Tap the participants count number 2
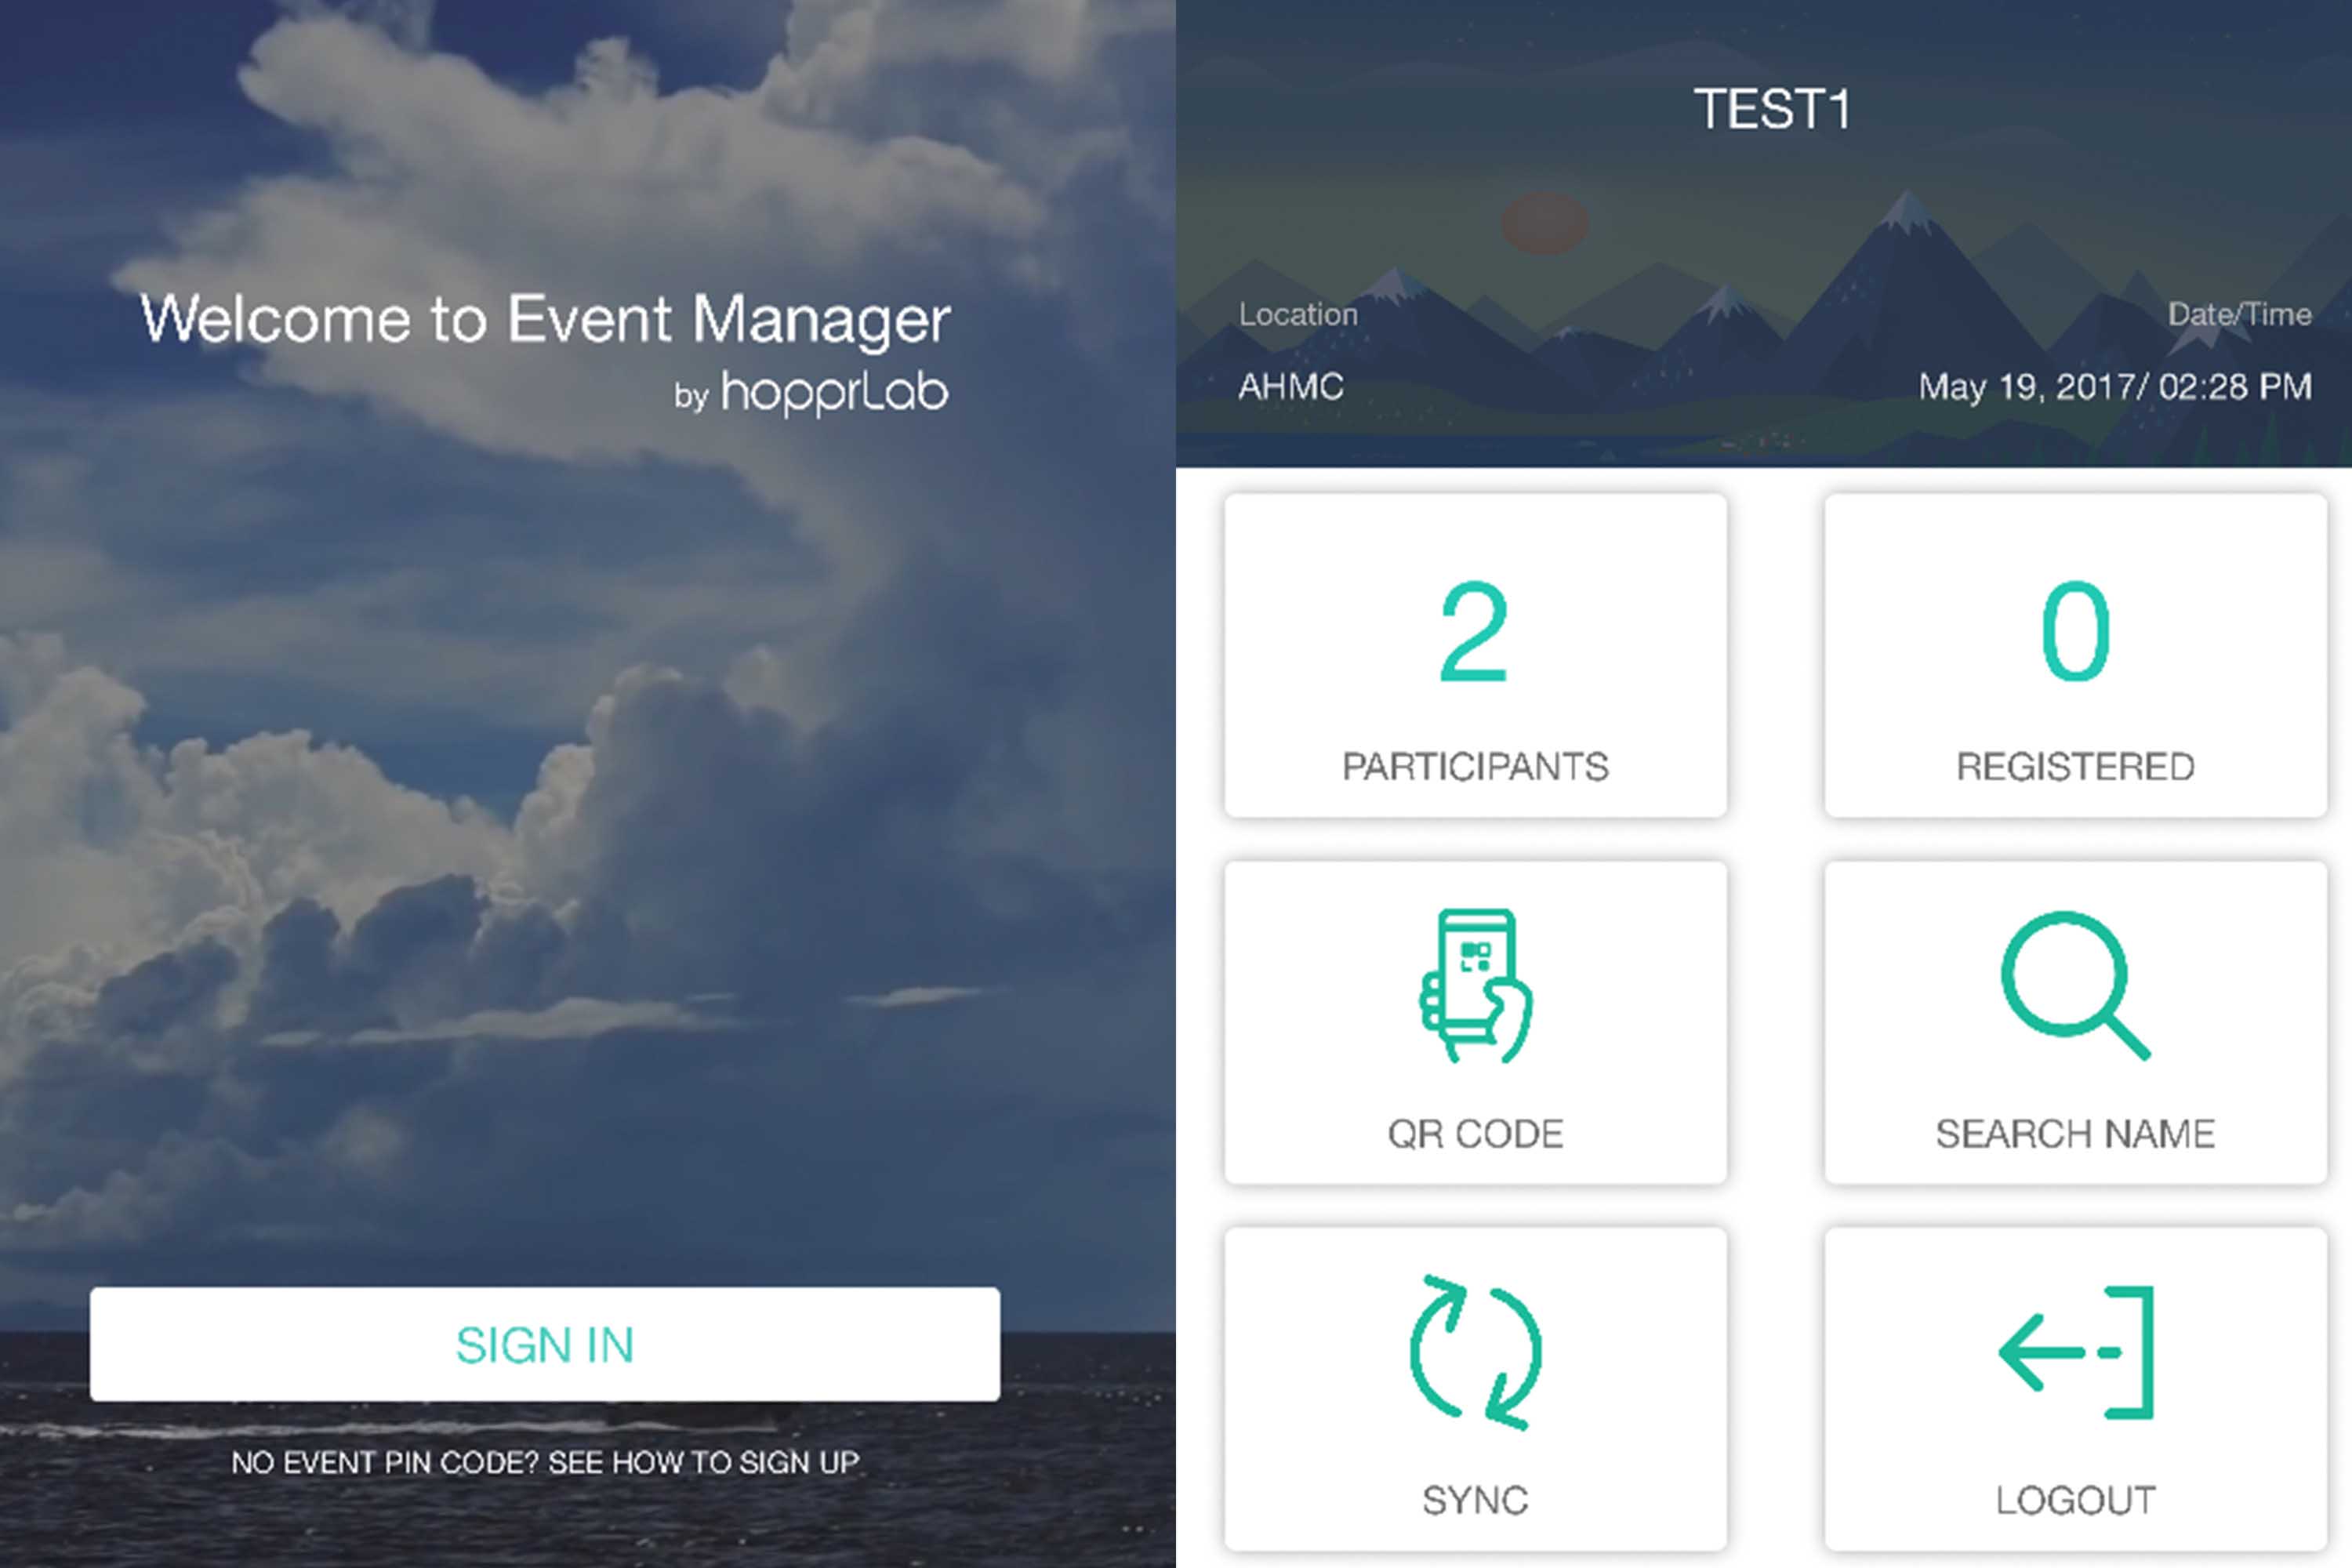Screen dimensions: 2352x1568 point(1473,632)
